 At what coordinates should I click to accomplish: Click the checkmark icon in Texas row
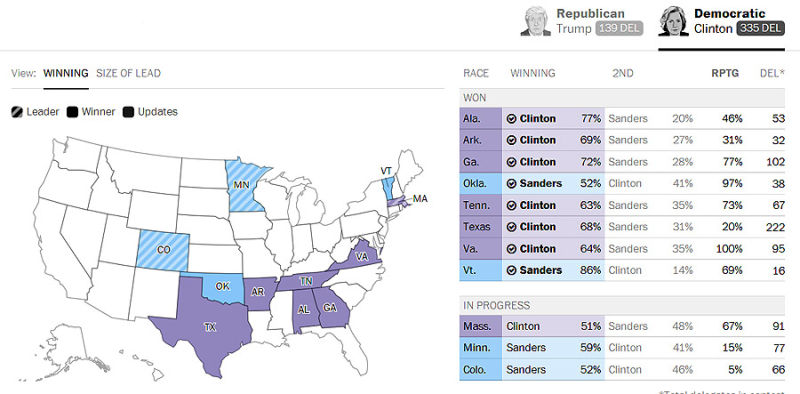coord(512,227)
